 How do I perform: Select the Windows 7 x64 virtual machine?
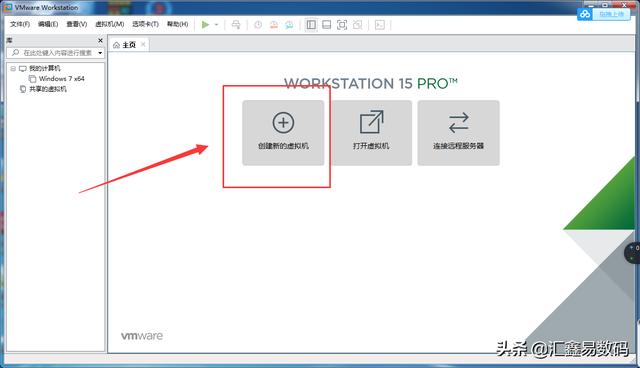(x=62, y=78)
